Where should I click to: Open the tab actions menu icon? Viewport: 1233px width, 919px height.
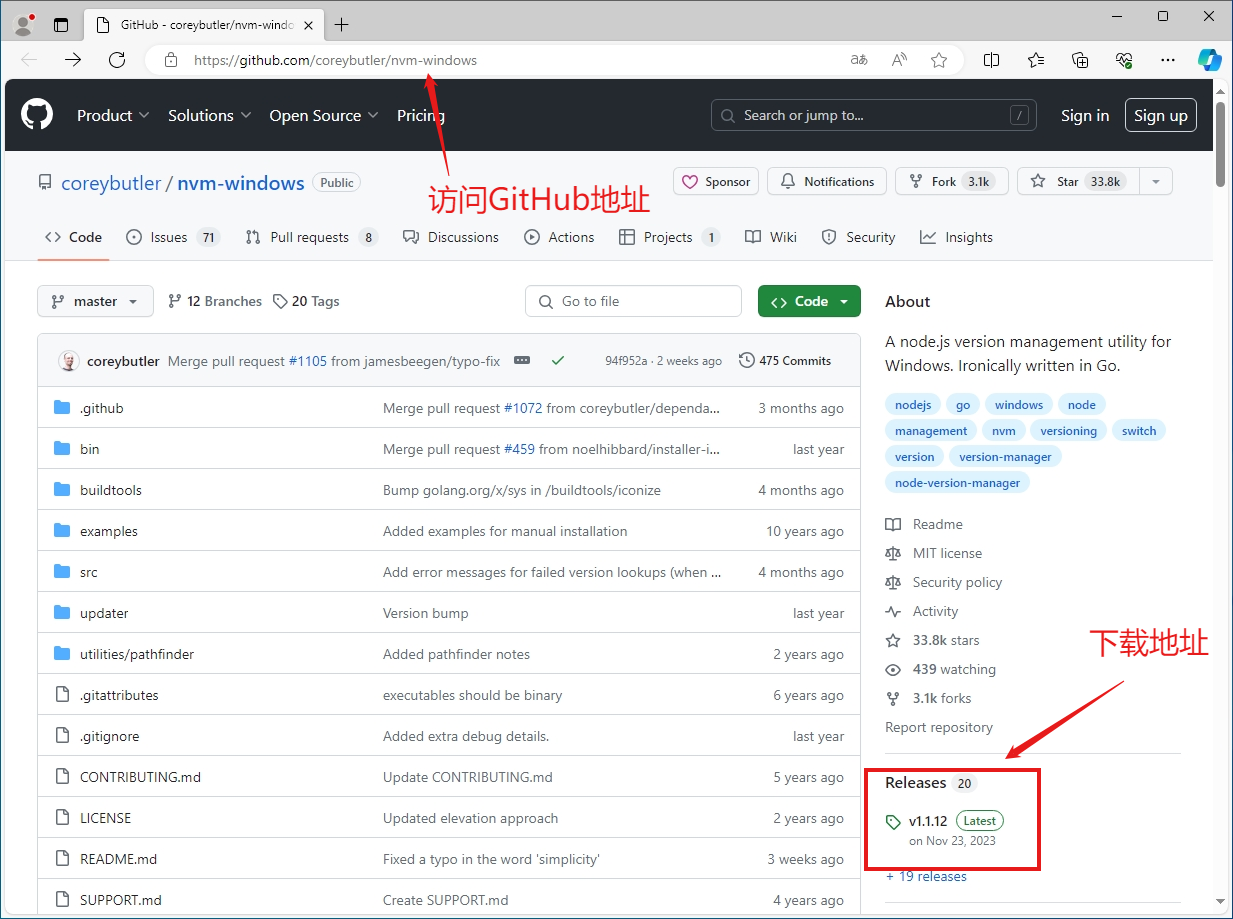(61, 24)
